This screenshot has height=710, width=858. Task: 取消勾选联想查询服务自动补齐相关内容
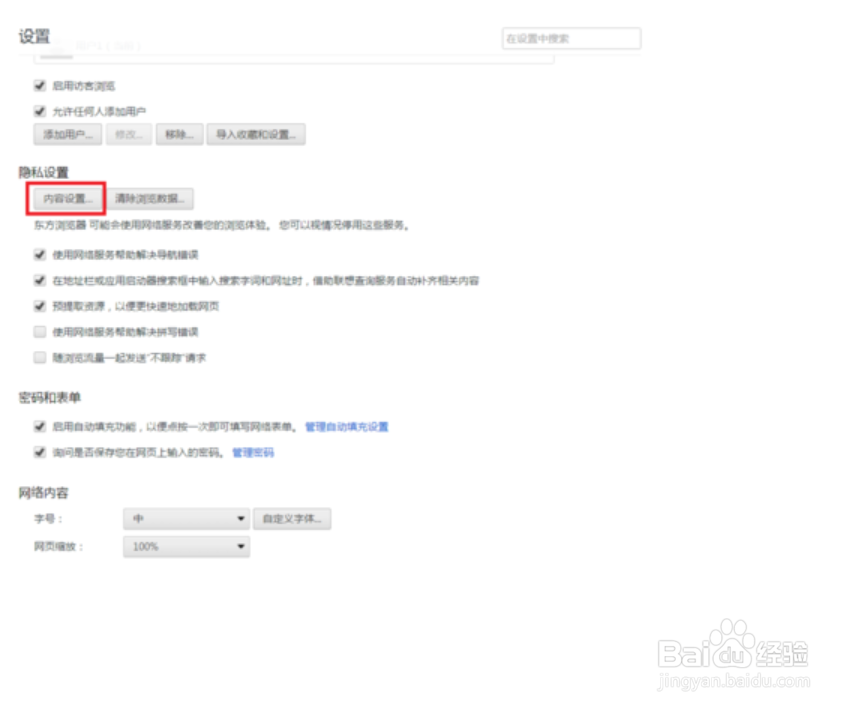point(39,281)
